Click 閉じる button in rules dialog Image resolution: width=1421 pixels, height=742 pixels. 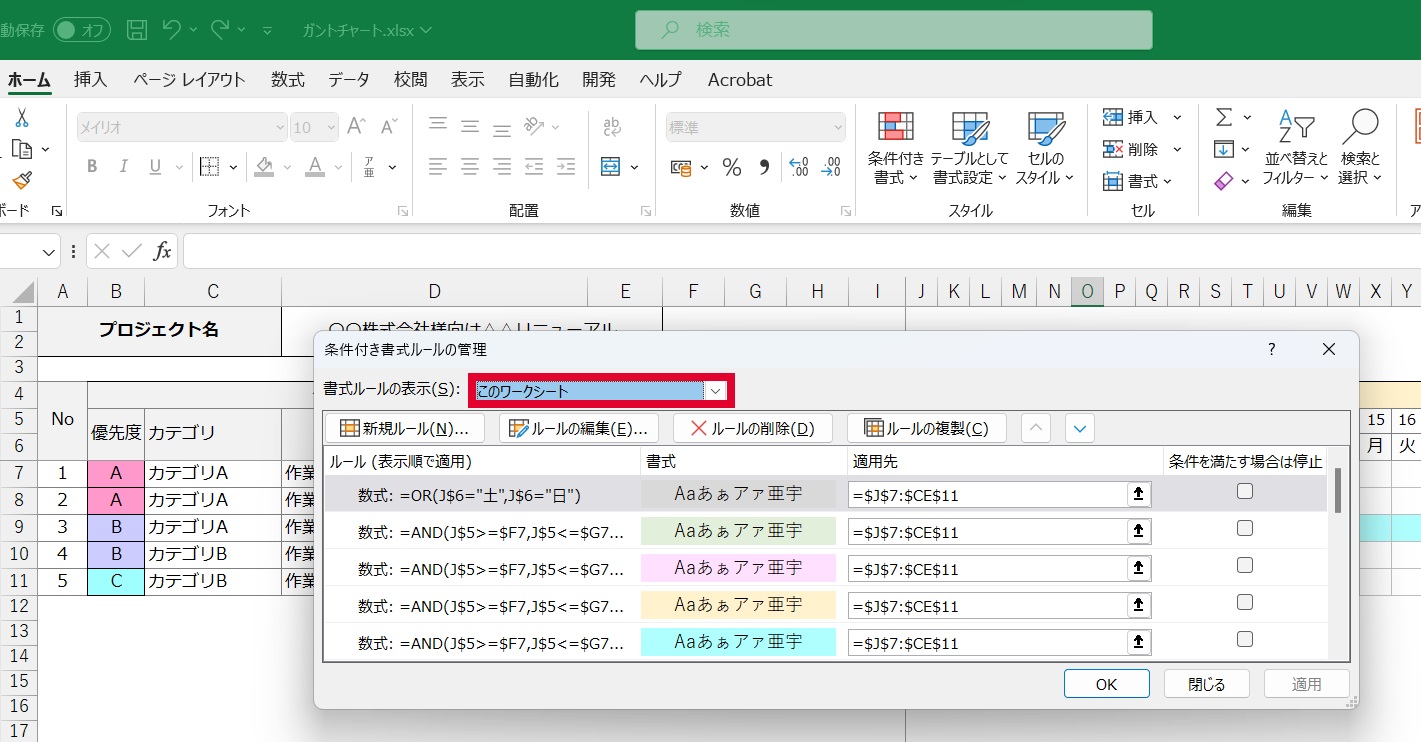1206,684
